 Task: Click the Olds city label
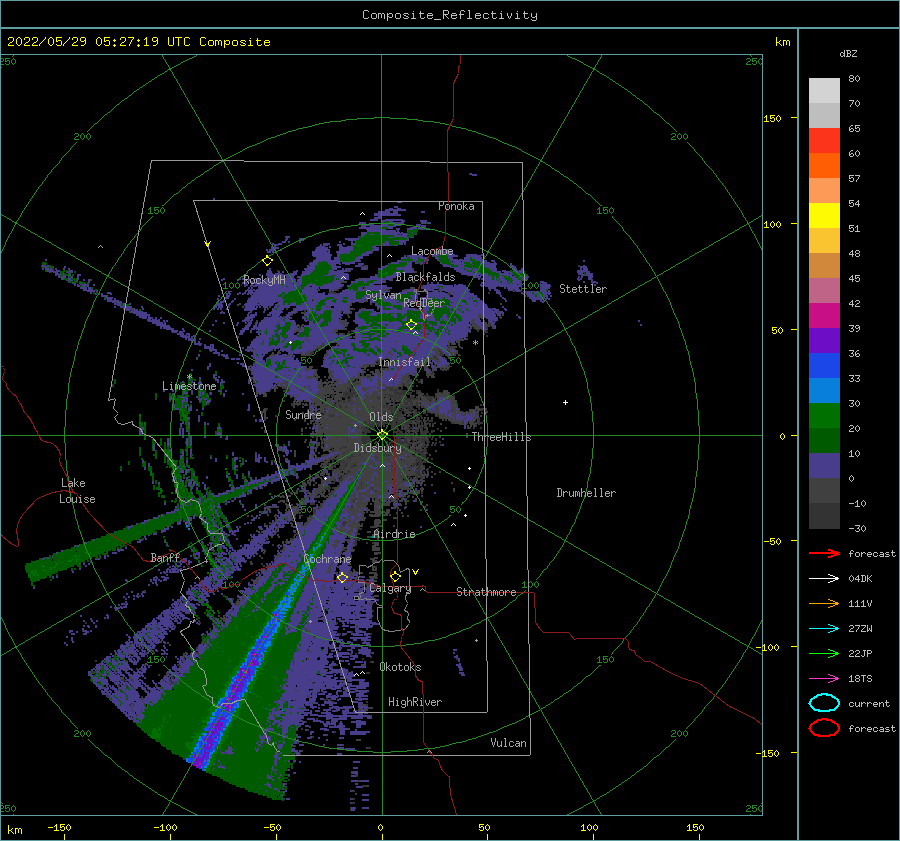(381, 417)
